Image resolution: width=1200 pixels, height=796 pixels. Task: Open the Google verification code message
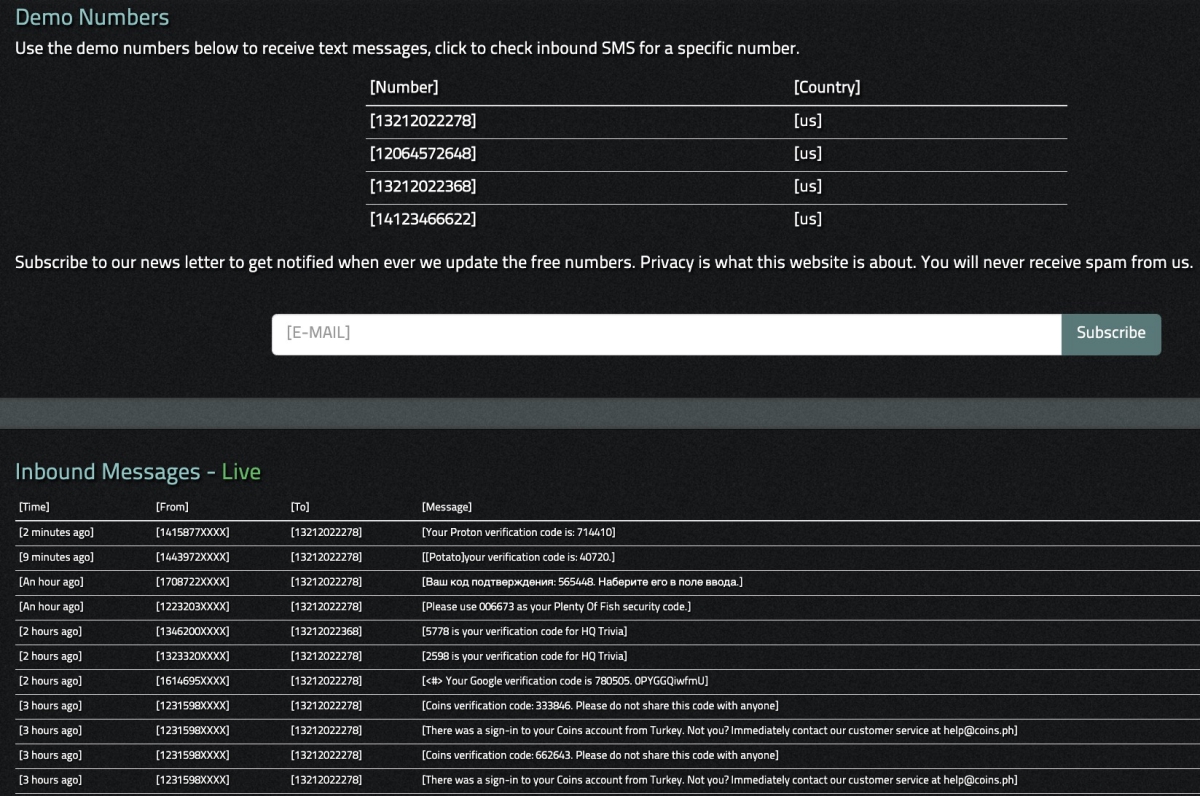click(565, 681)
